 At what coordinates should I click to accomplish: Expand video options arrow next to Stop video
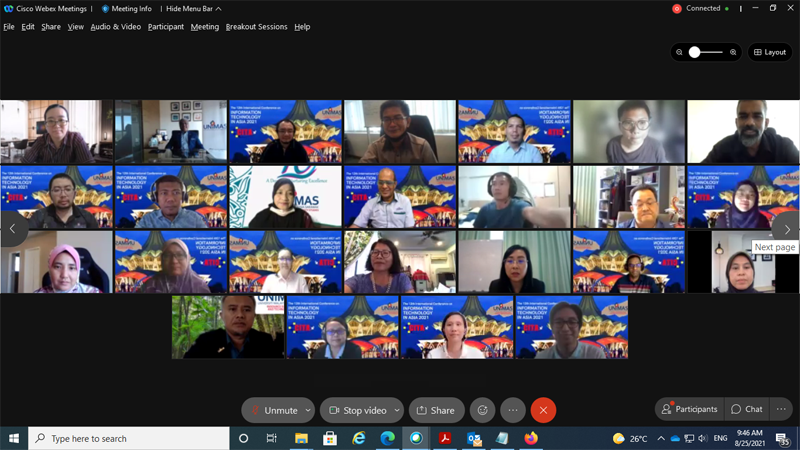coord(397,410)
